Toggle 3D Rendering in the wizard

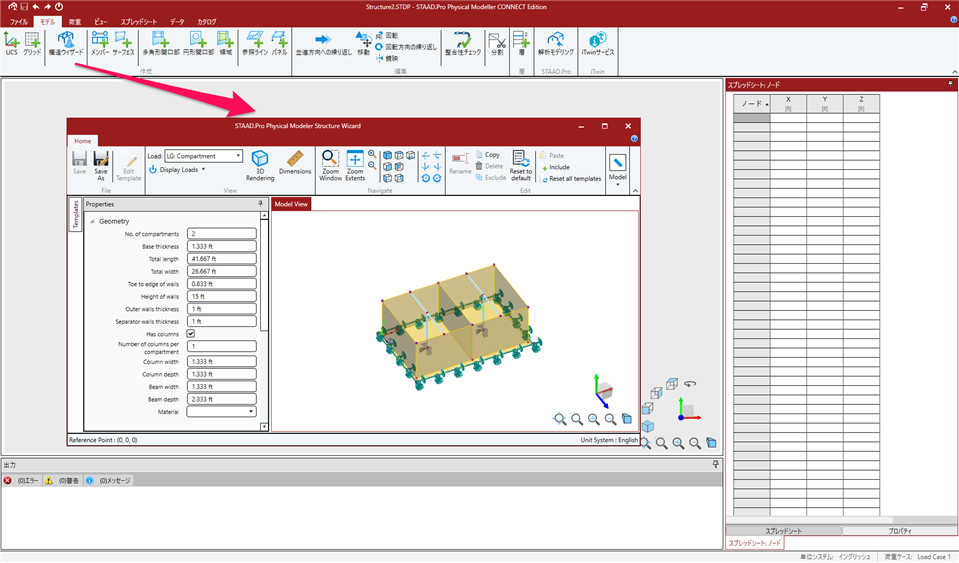260,166
